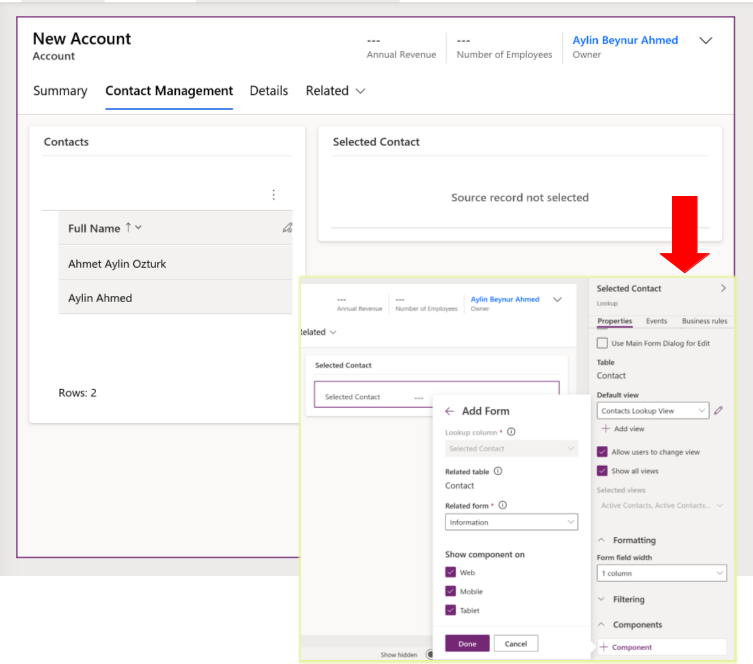Screen dimensions: 753x664
Task: Switch to the Details tab
Action: (269, 91)
